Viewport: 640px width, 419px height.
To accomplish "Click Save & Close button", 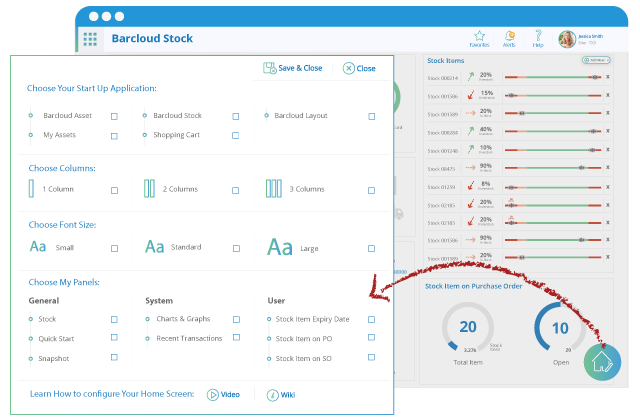I will click(x=293, y=68).
